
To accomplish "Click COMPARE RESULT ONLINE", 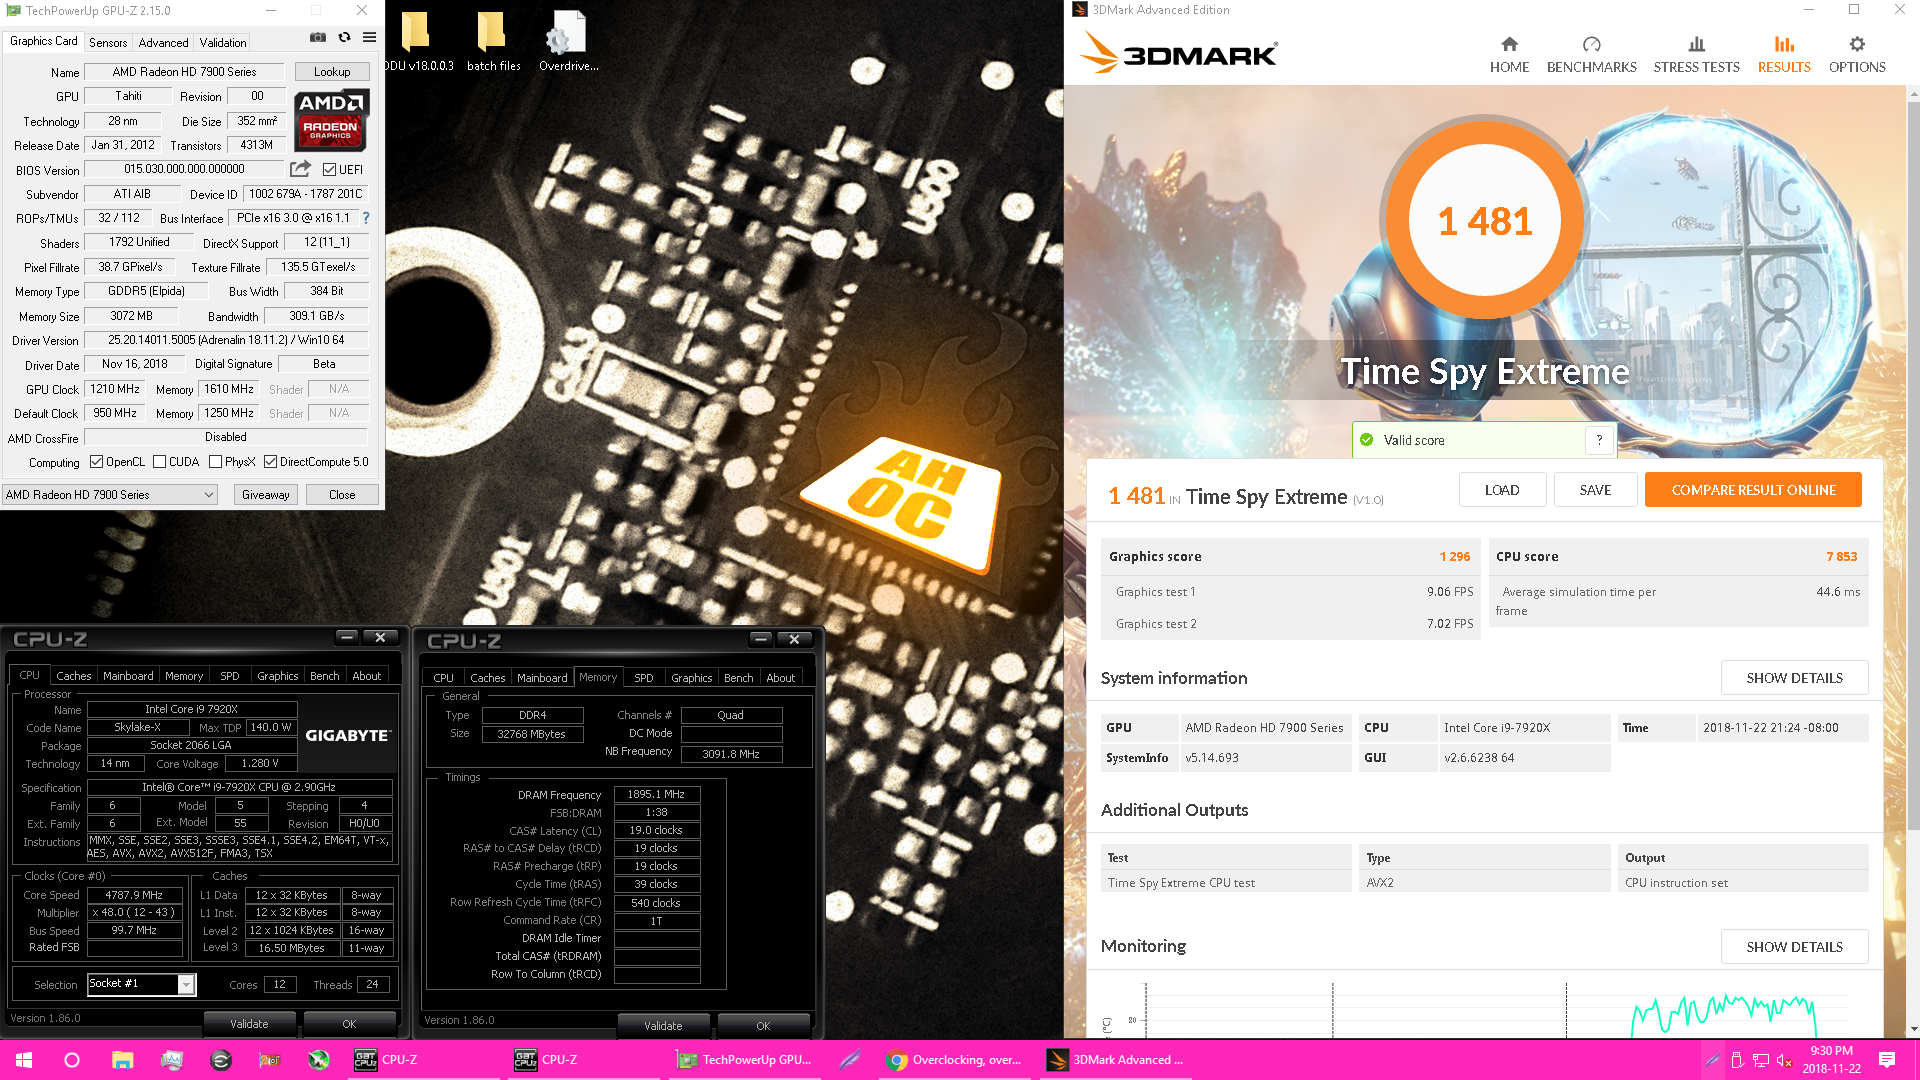I will coord(1753,490).
